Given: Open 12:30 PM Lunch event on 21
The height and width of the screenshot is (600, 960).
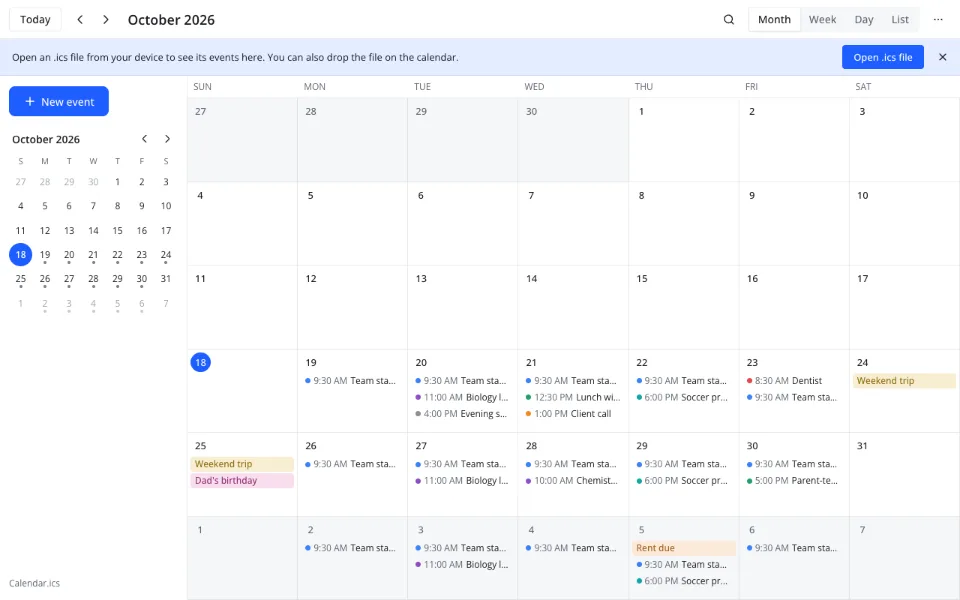Looking at the screenshot, I should [x=572, y=397].
